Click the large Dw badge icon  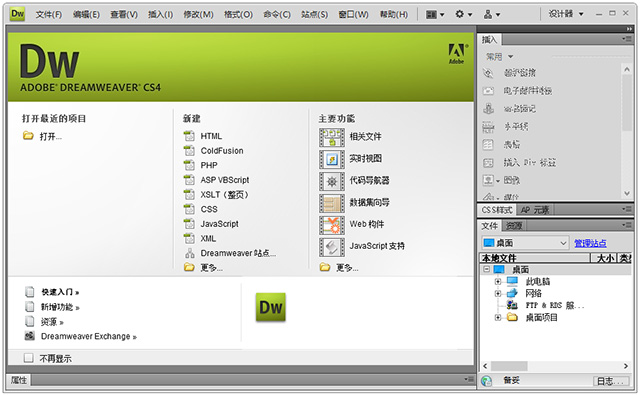tap(271, 307)
